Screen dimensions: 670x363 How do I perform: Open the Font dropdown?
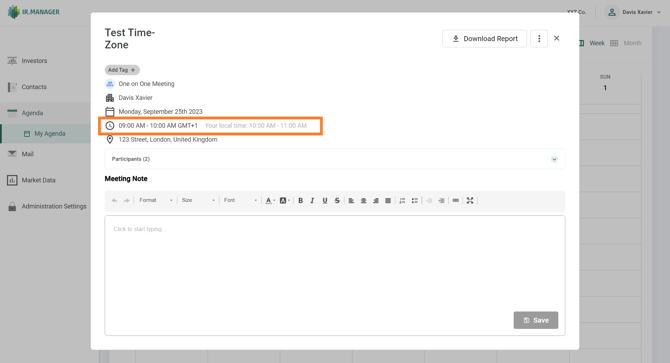240,200
